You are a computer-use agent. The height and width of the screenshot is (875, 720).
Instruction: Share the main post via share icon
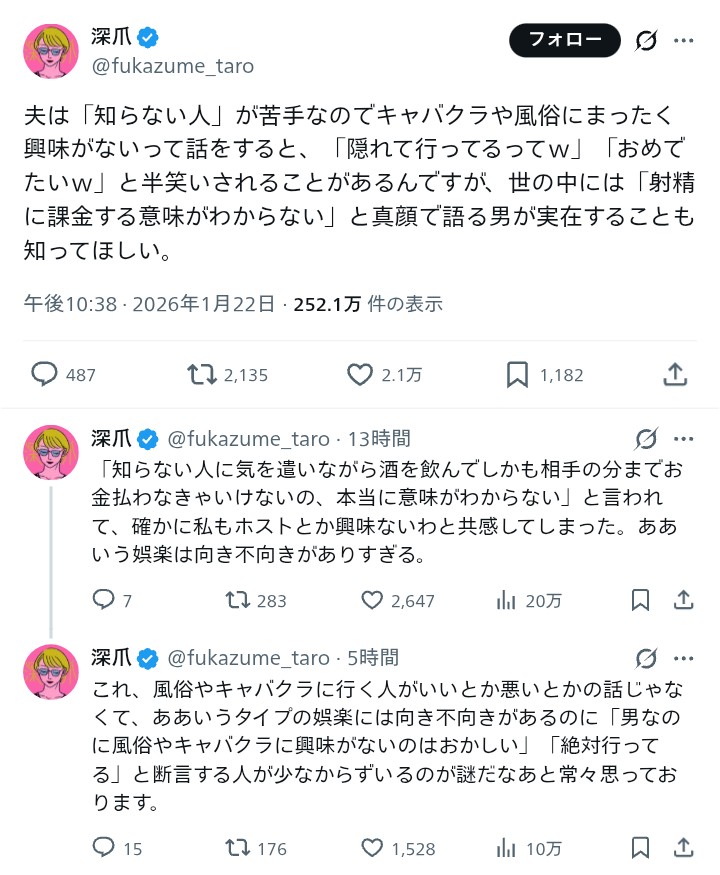[675, 374]
